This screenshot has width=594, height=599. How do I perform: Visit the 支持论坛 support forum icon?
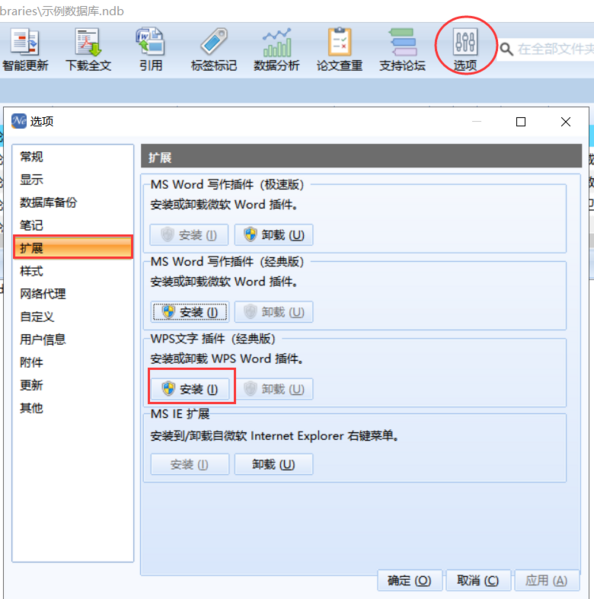pyautogui.click(x=402, y=50)
